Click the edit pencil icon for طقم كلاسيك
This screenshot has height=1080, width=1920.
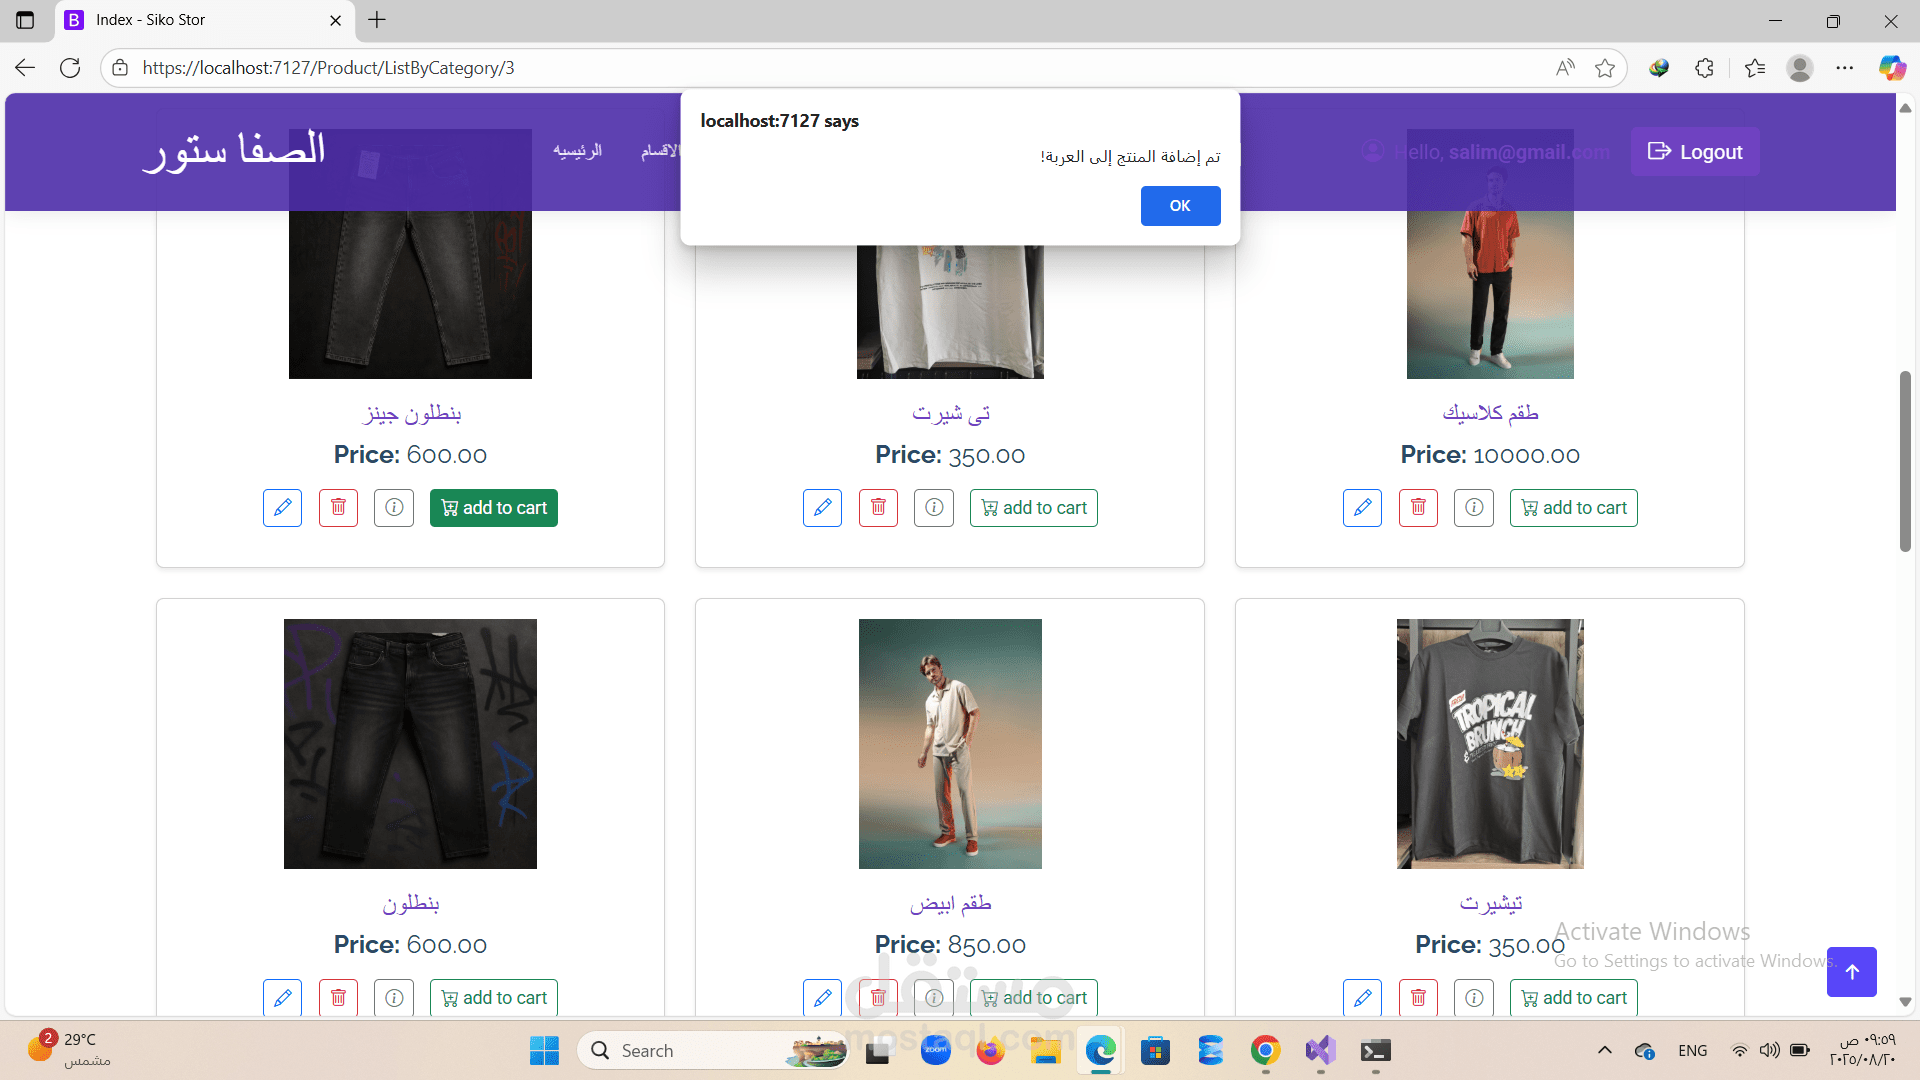click(1362, 508)
